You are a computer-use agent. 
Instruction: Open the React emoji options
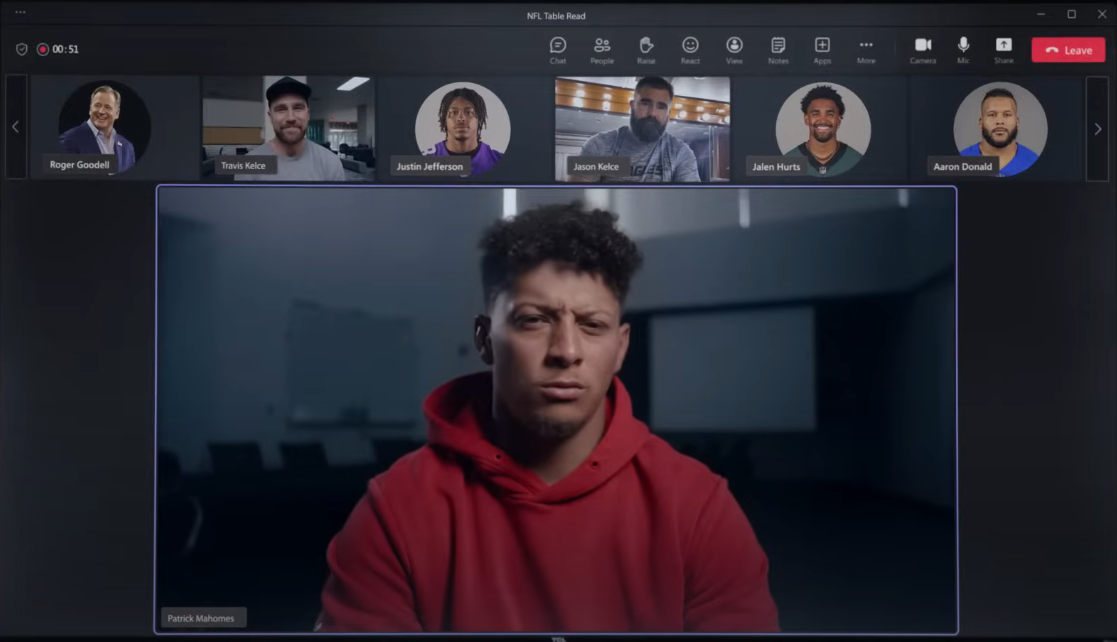click(690, 48)
